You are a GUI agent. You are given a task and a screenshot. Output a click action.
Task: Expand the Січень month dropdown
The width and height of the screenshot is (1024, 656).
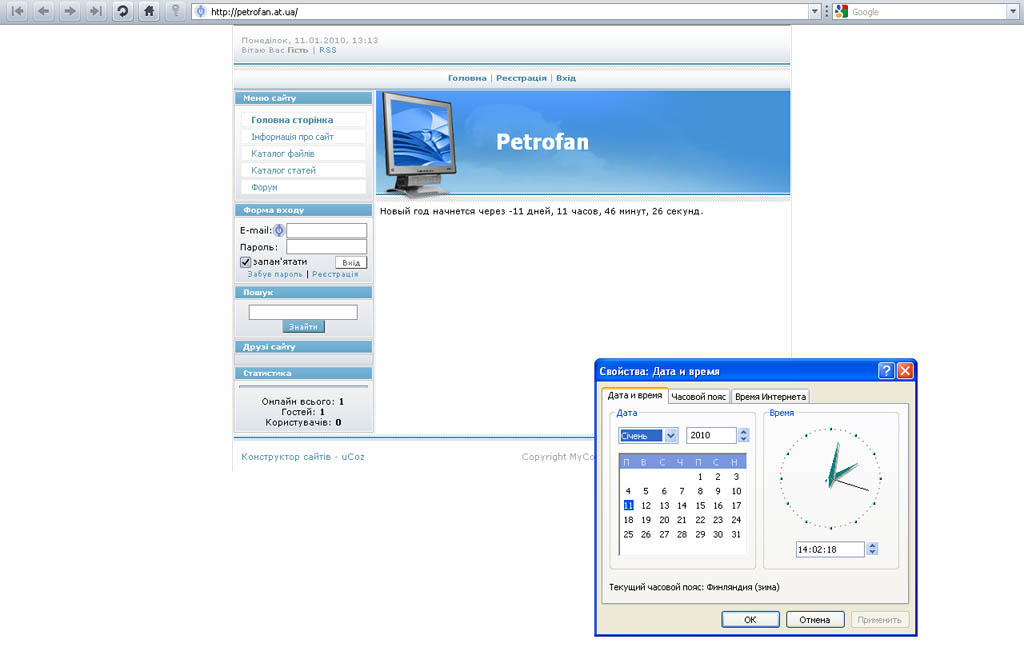670,436
